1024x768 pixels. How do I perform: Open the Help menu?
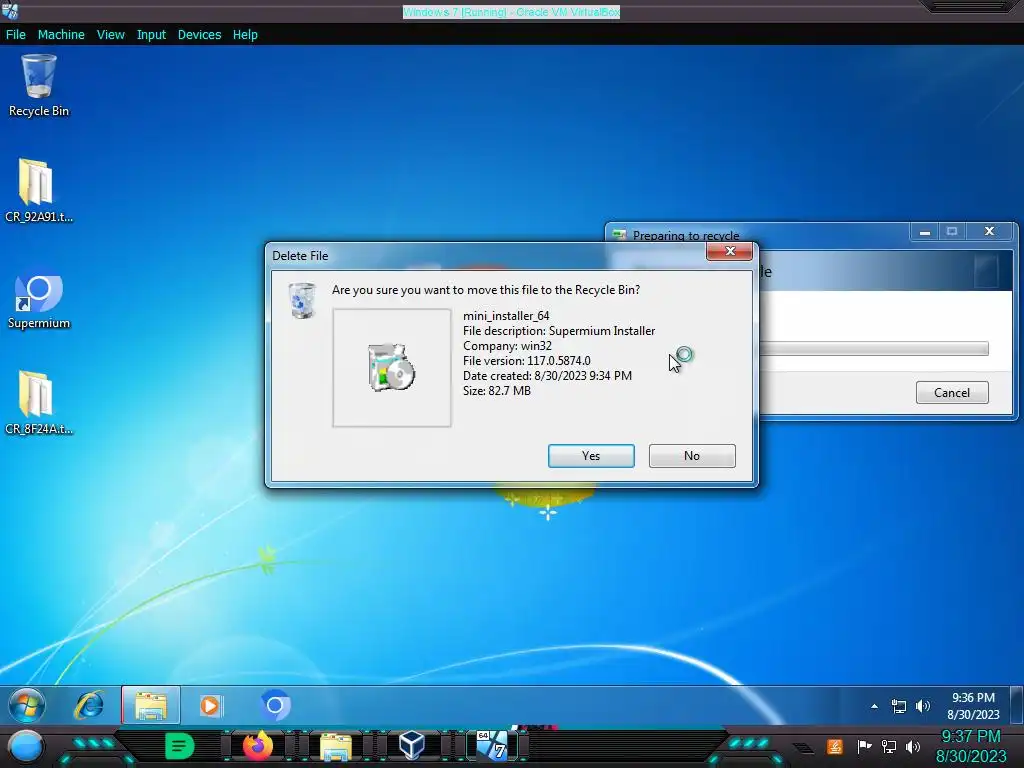[245, 35]
